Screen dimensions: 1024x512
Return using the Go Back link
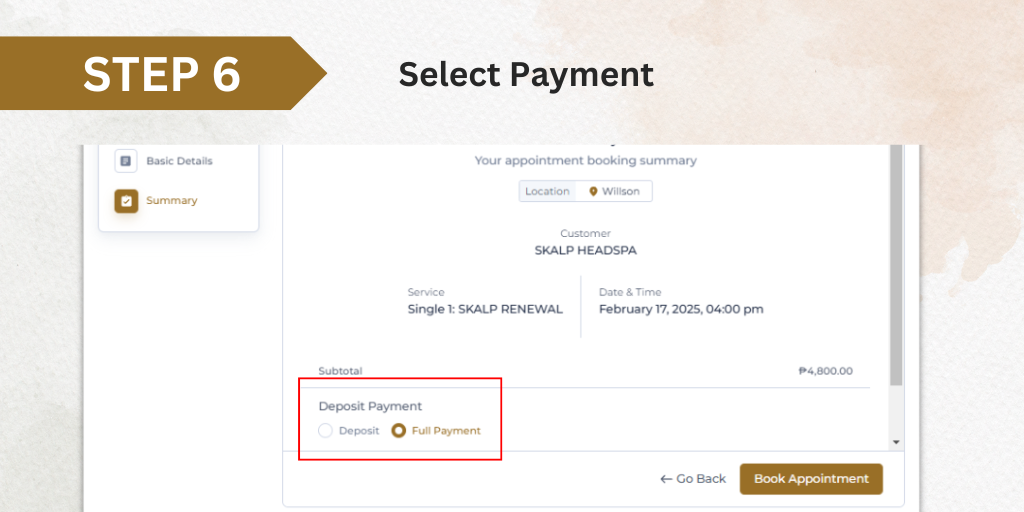(x=693, y=479)
